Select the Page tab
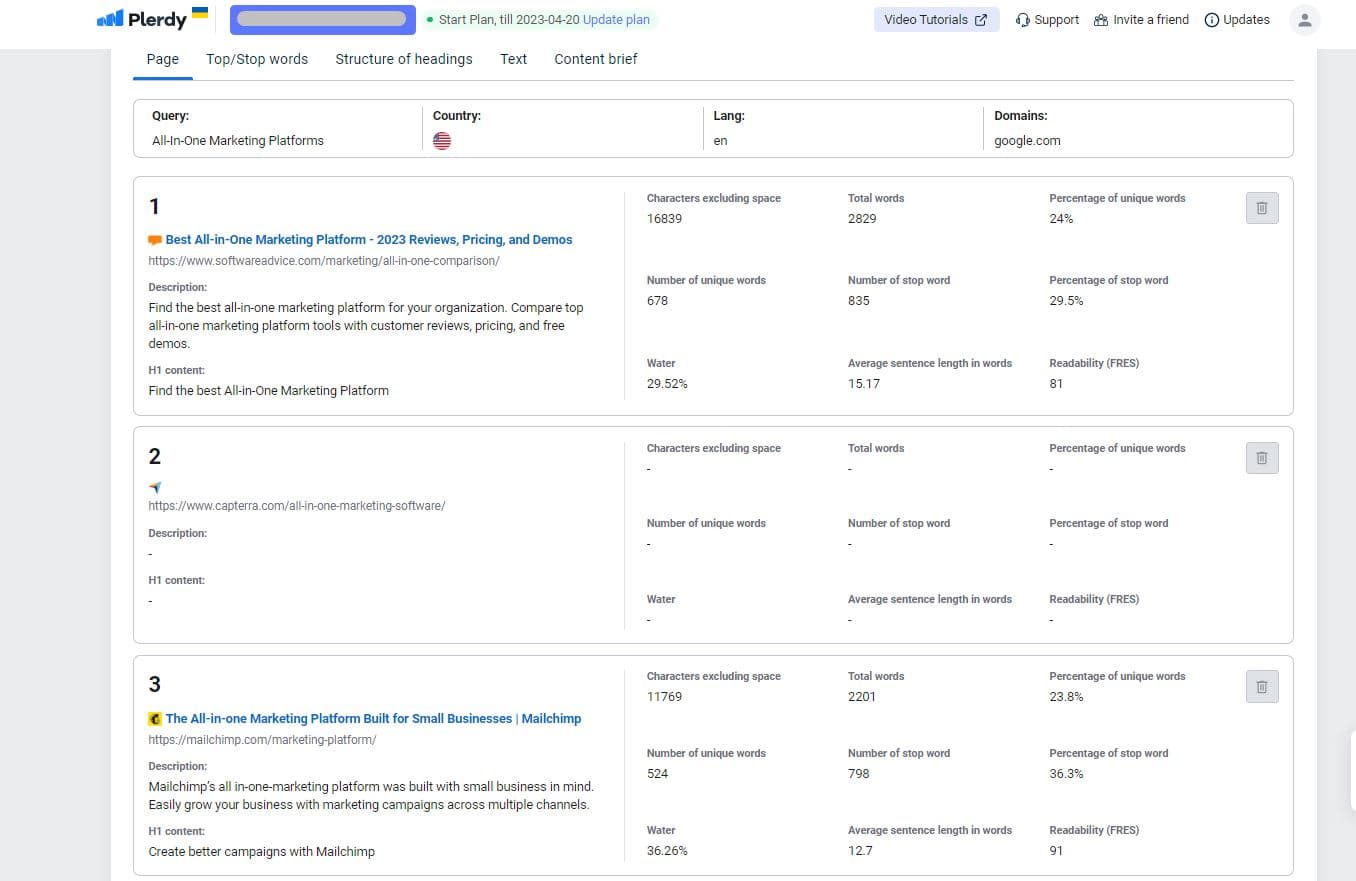Viewport: 1356px width, 881px height. 162,59
